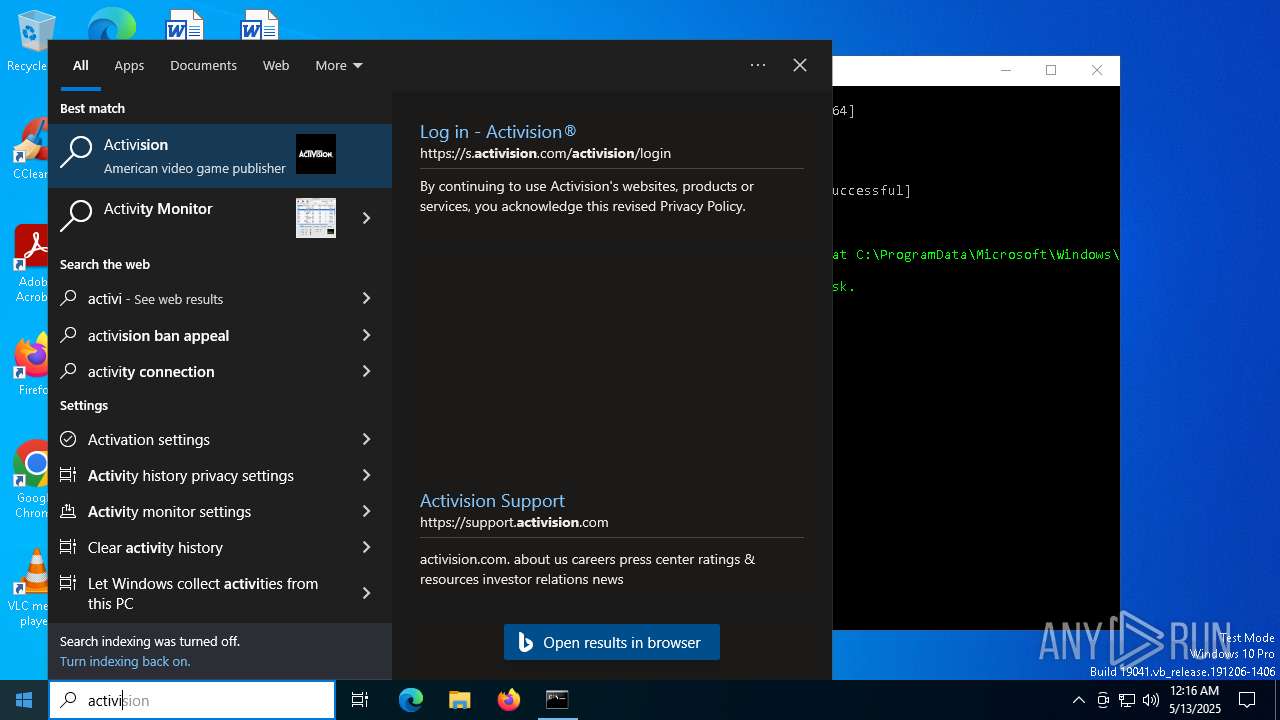The image size is (1280, 720).
Task: Expand Activity history privacy settings arrow
Action: tap(366, 475)
